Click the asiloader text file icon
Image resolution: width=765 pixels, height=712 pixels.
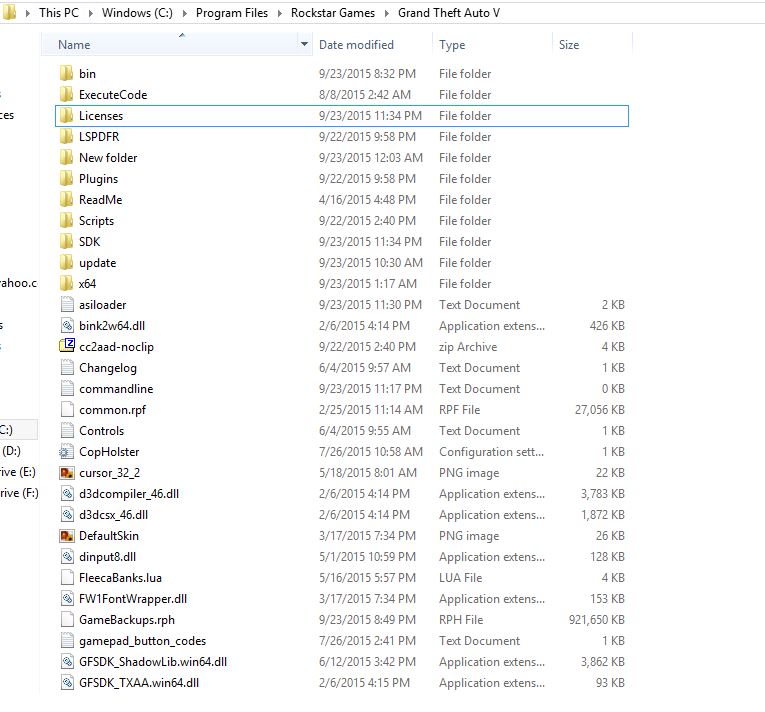point(67,305)
